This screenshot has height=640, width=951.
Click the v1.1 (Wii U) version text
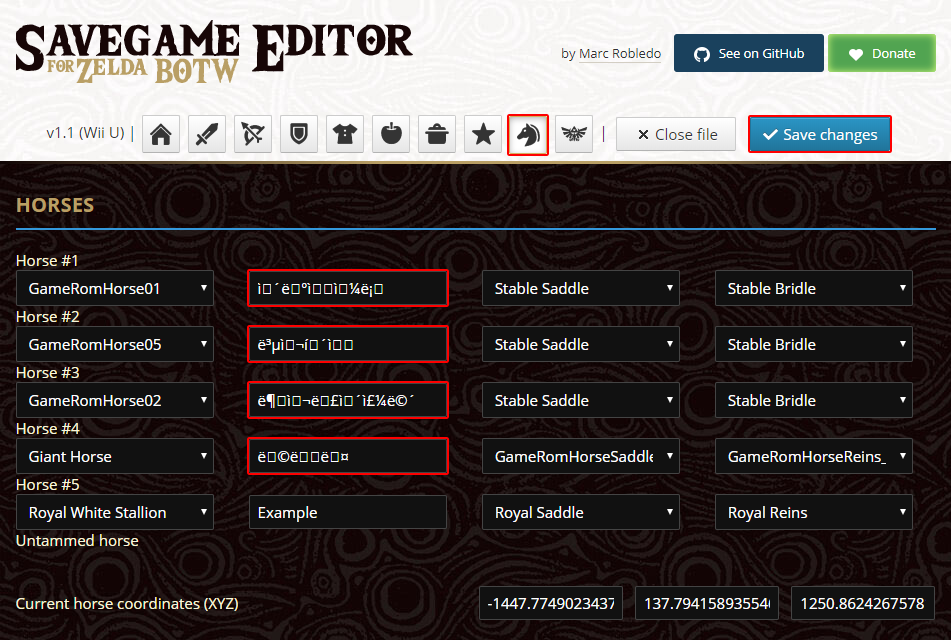click(x=85, y=133)
